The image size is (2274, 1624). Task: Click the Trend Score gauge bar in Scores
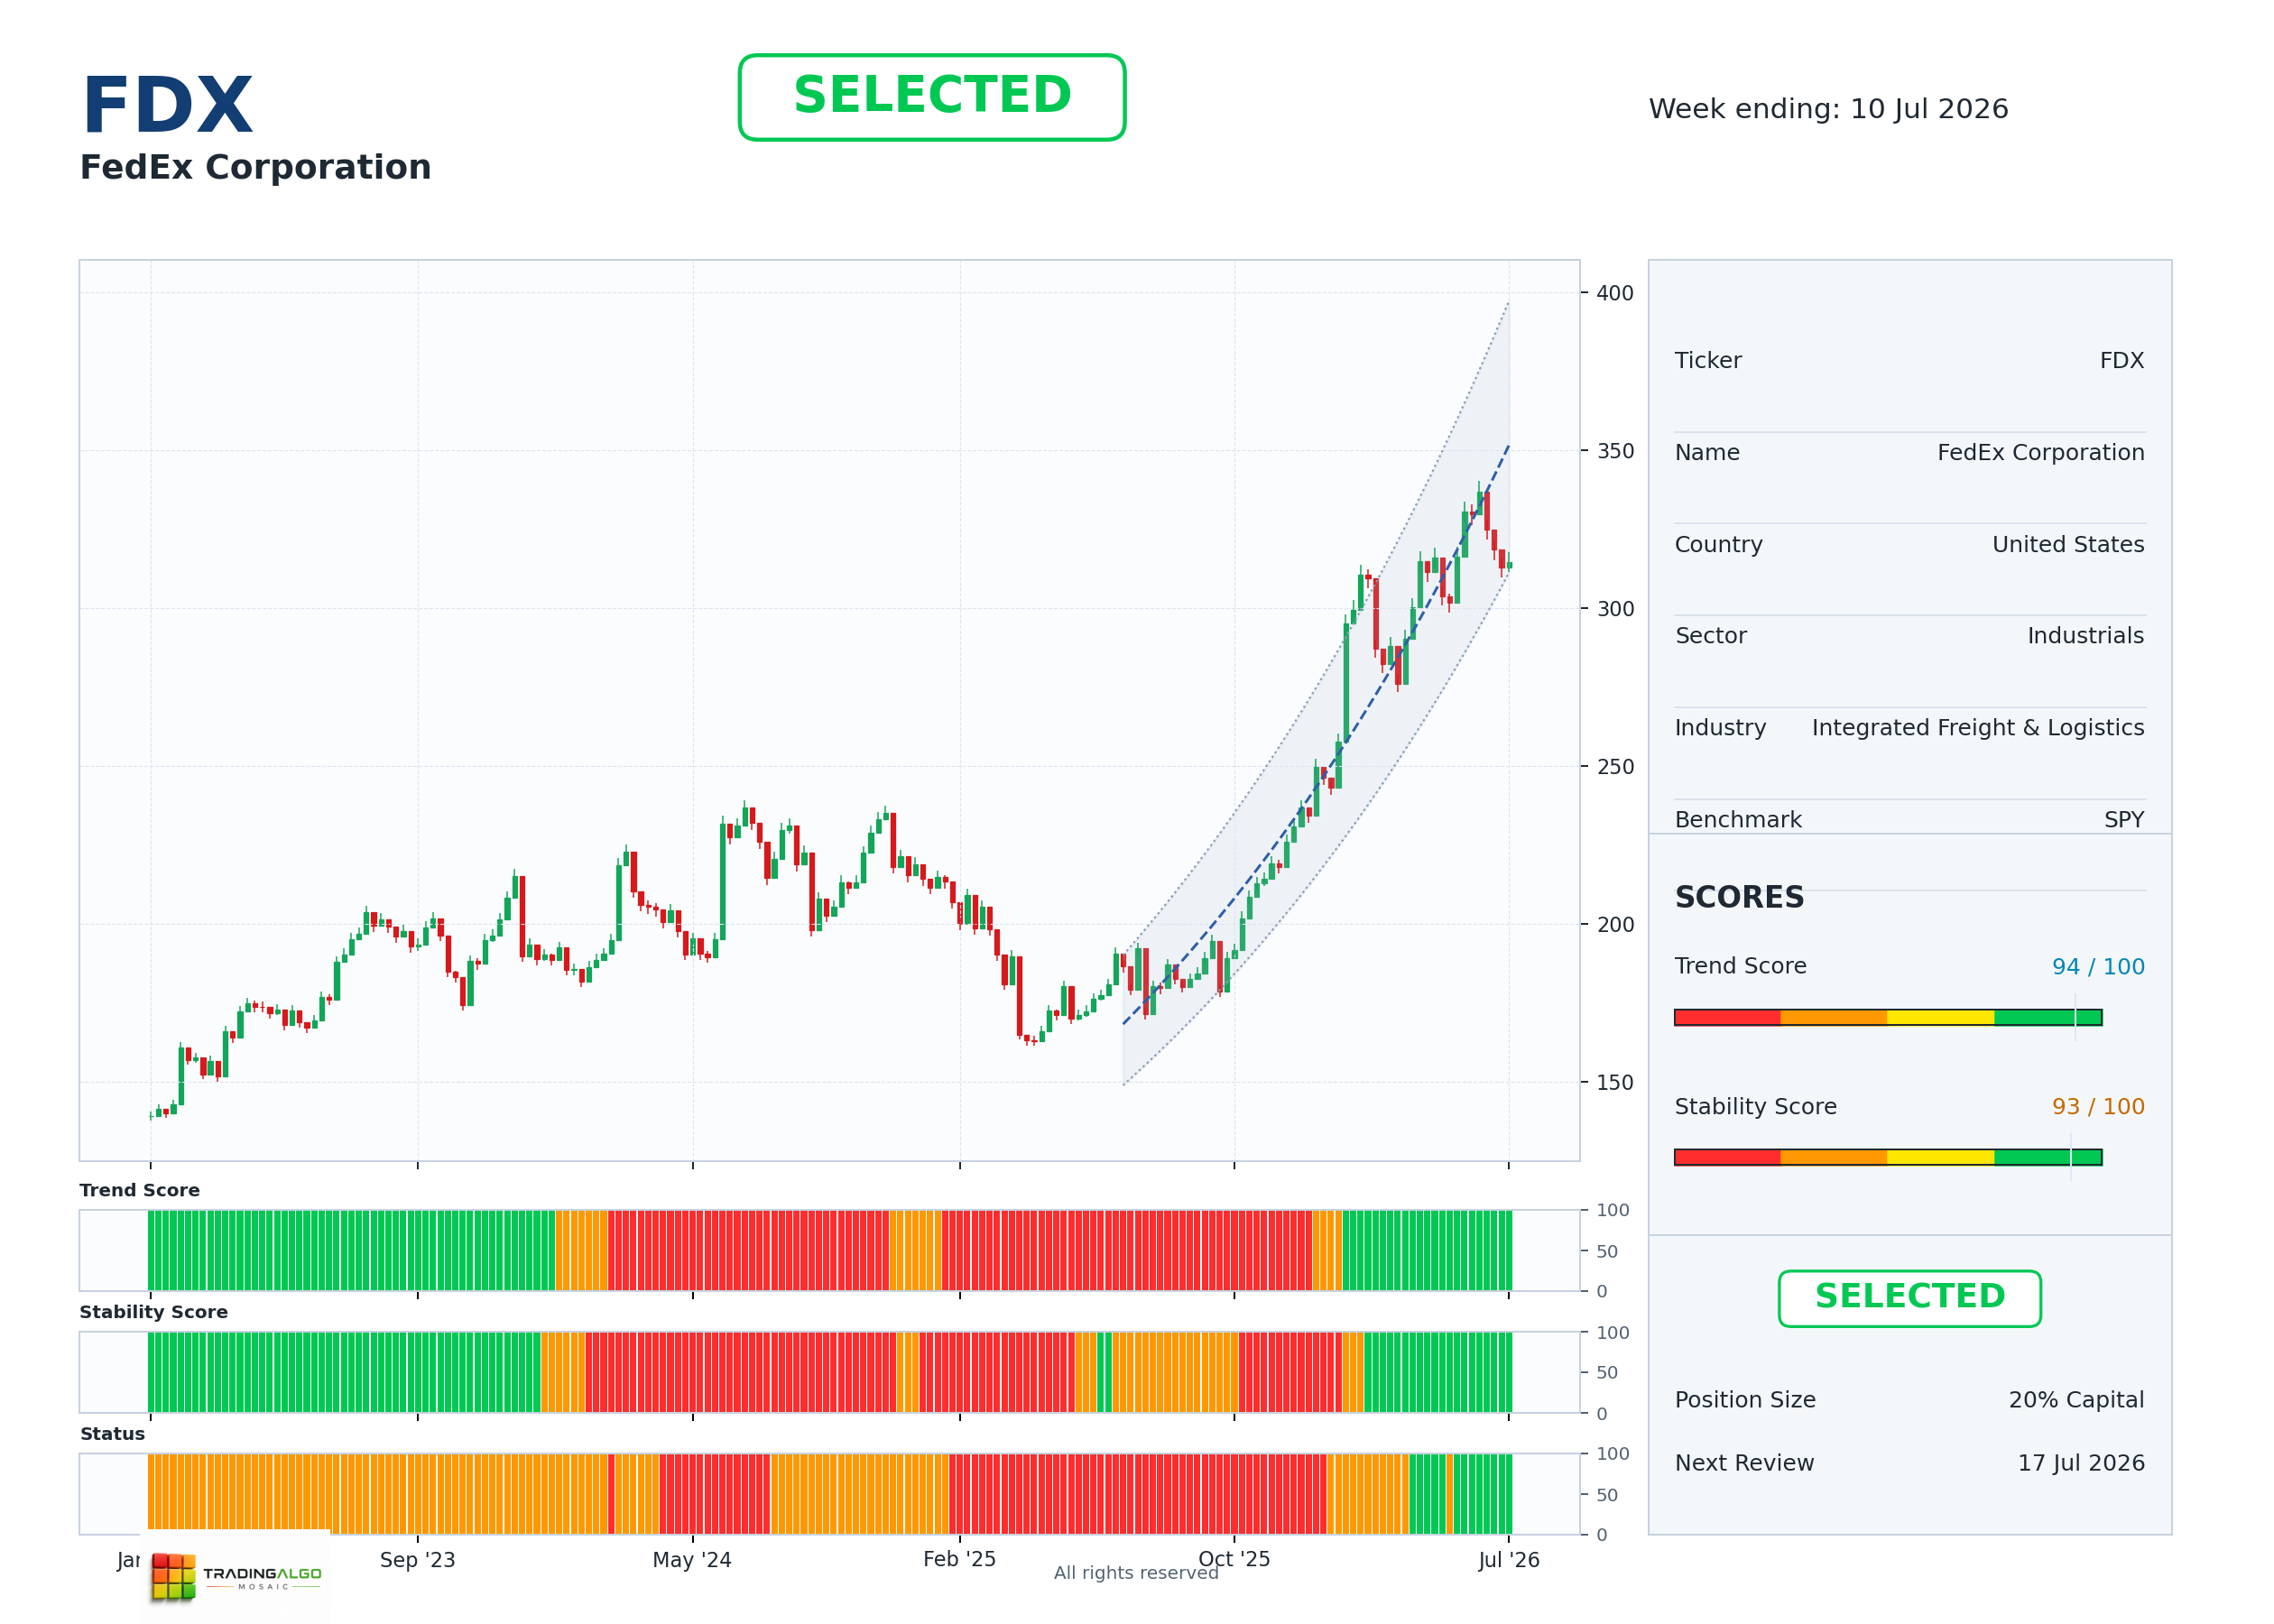[1888, 1017]
